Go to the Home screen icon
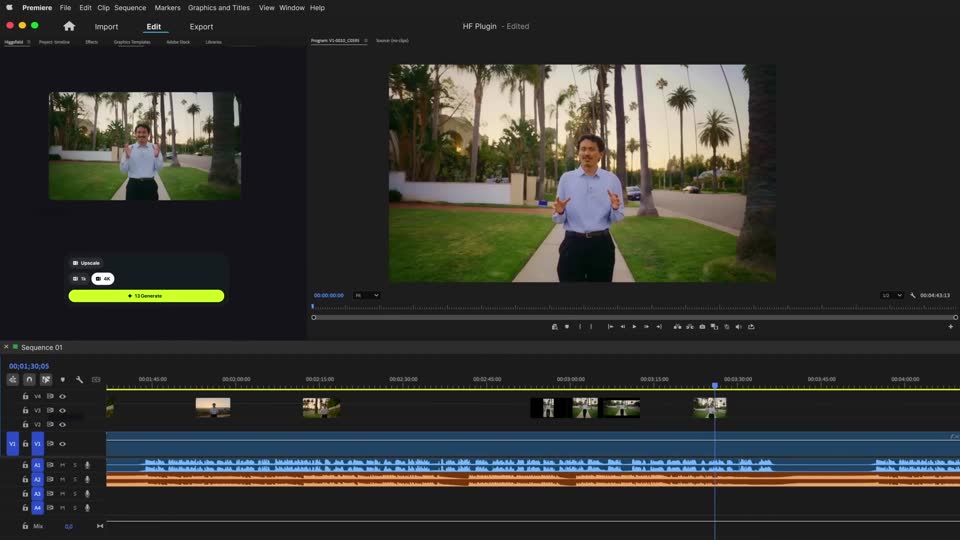The width and height of the screenshot is (960, 540). tap(69, 26)
